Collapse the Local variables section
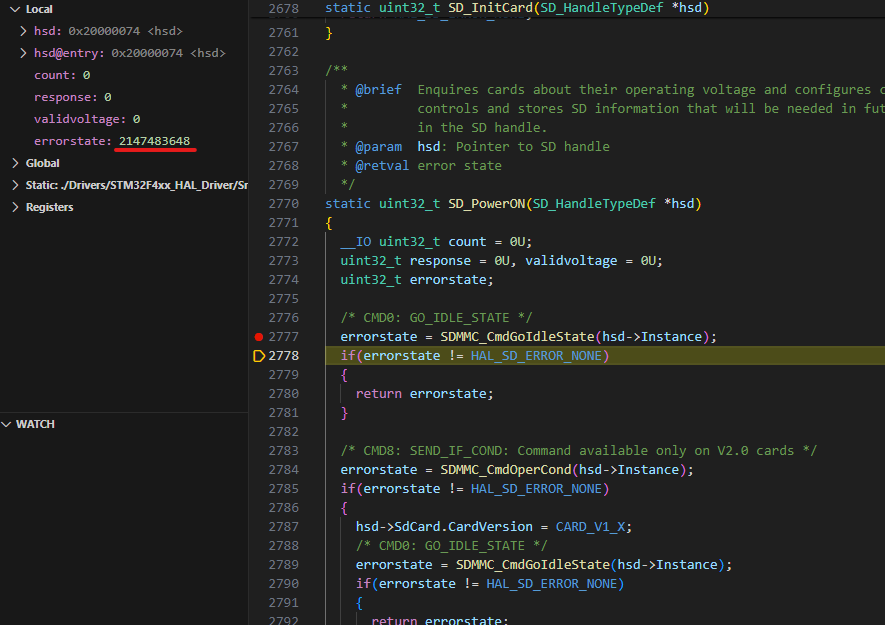The image size is (885, 625). pos(15,9)
